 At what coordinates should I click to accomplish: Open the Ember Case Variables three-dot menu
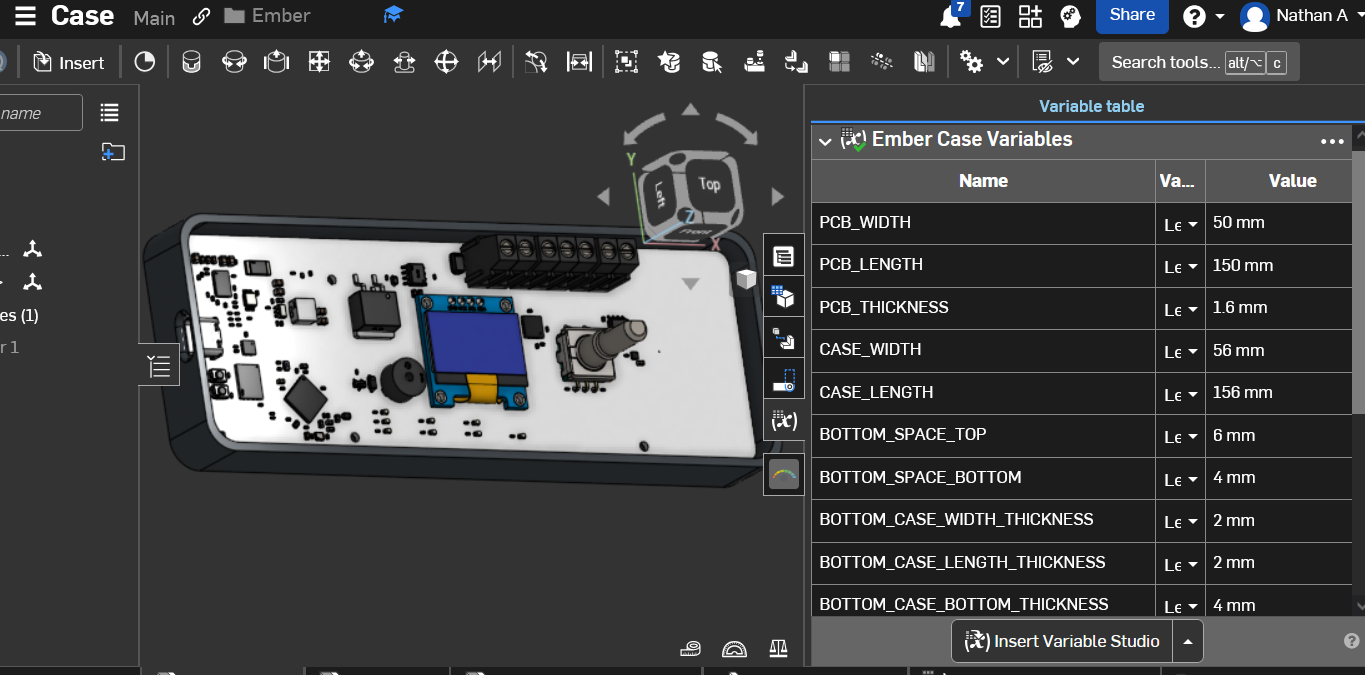click(x=1332, y=141)
